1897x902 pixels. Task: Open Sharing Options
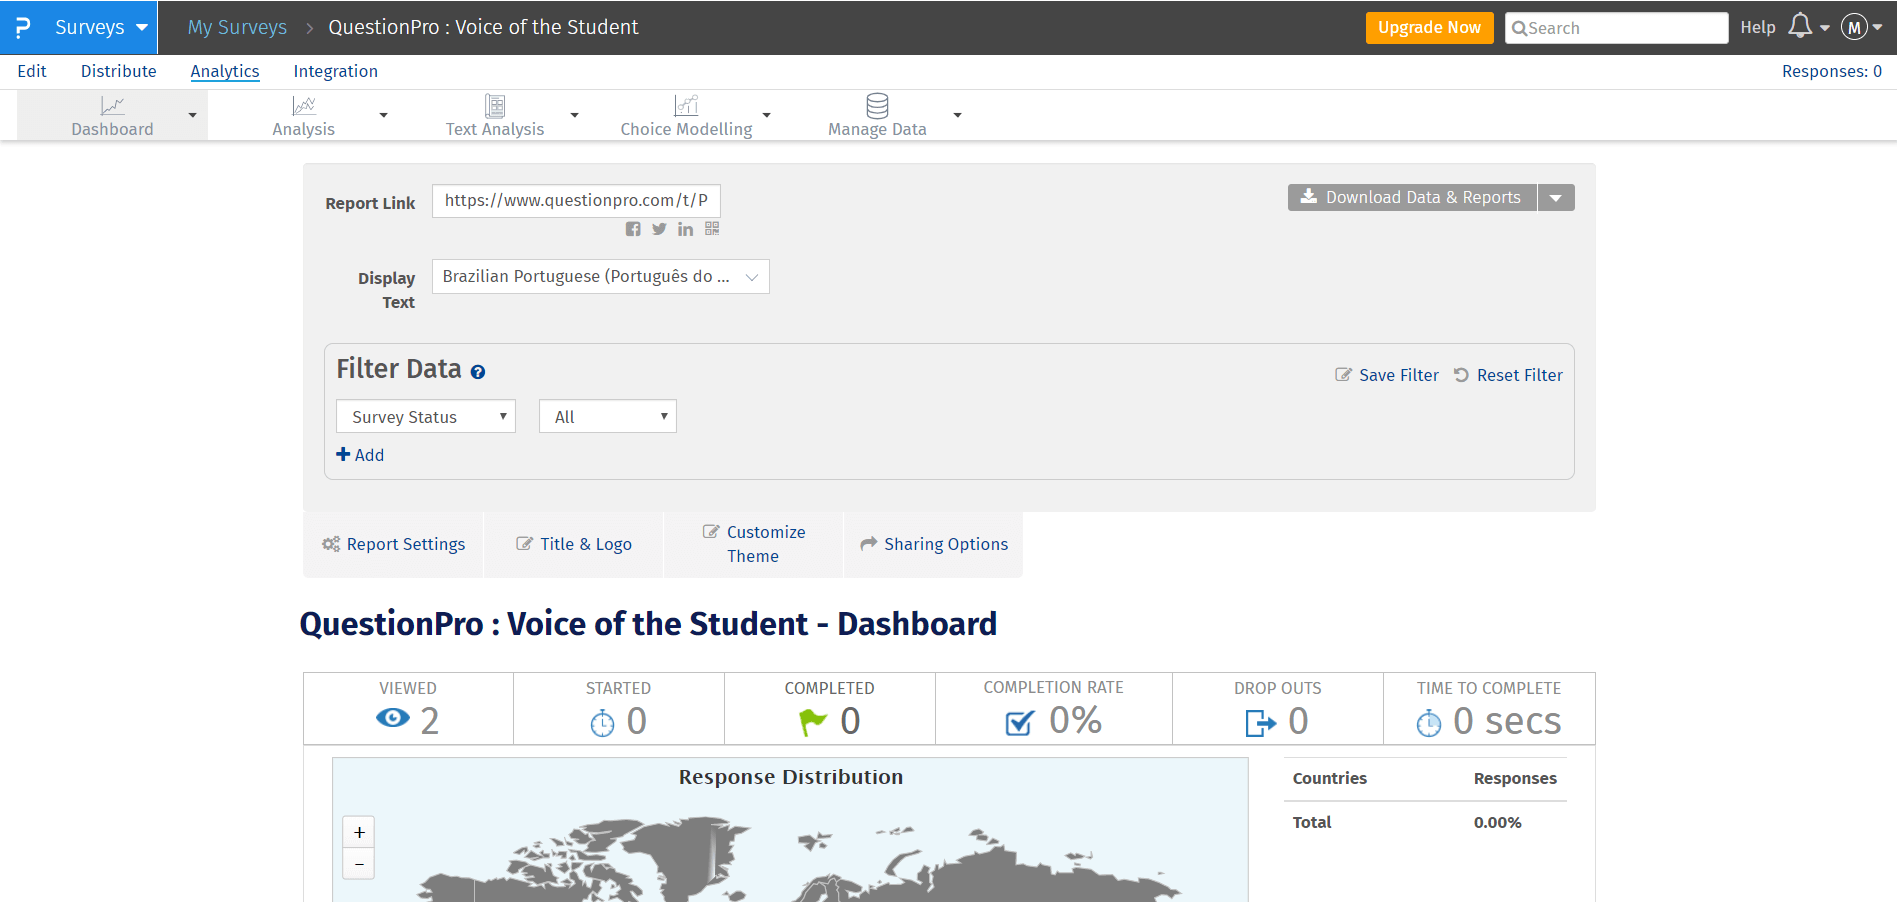[934, 544]
